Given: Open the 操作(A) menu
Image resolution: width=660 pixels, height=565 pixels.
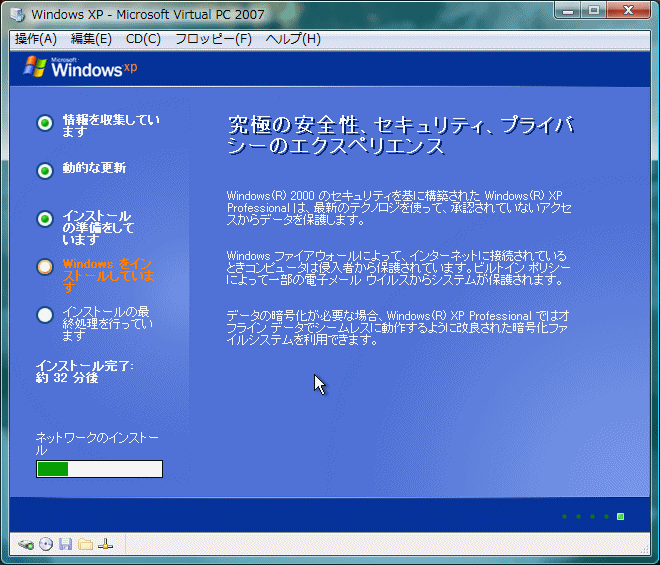Looking at the screenshot, I should point(35,39).
